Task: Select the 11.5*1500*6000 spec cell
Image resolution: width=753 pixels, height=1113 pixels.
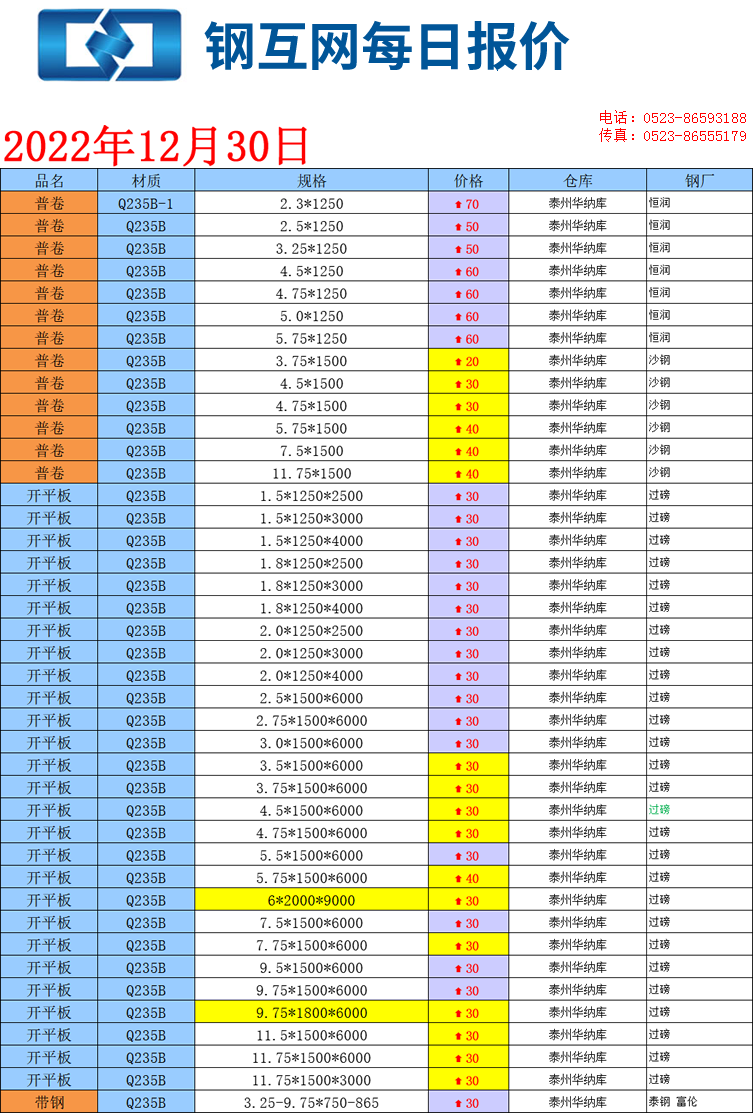Action: pos(312,1036)
